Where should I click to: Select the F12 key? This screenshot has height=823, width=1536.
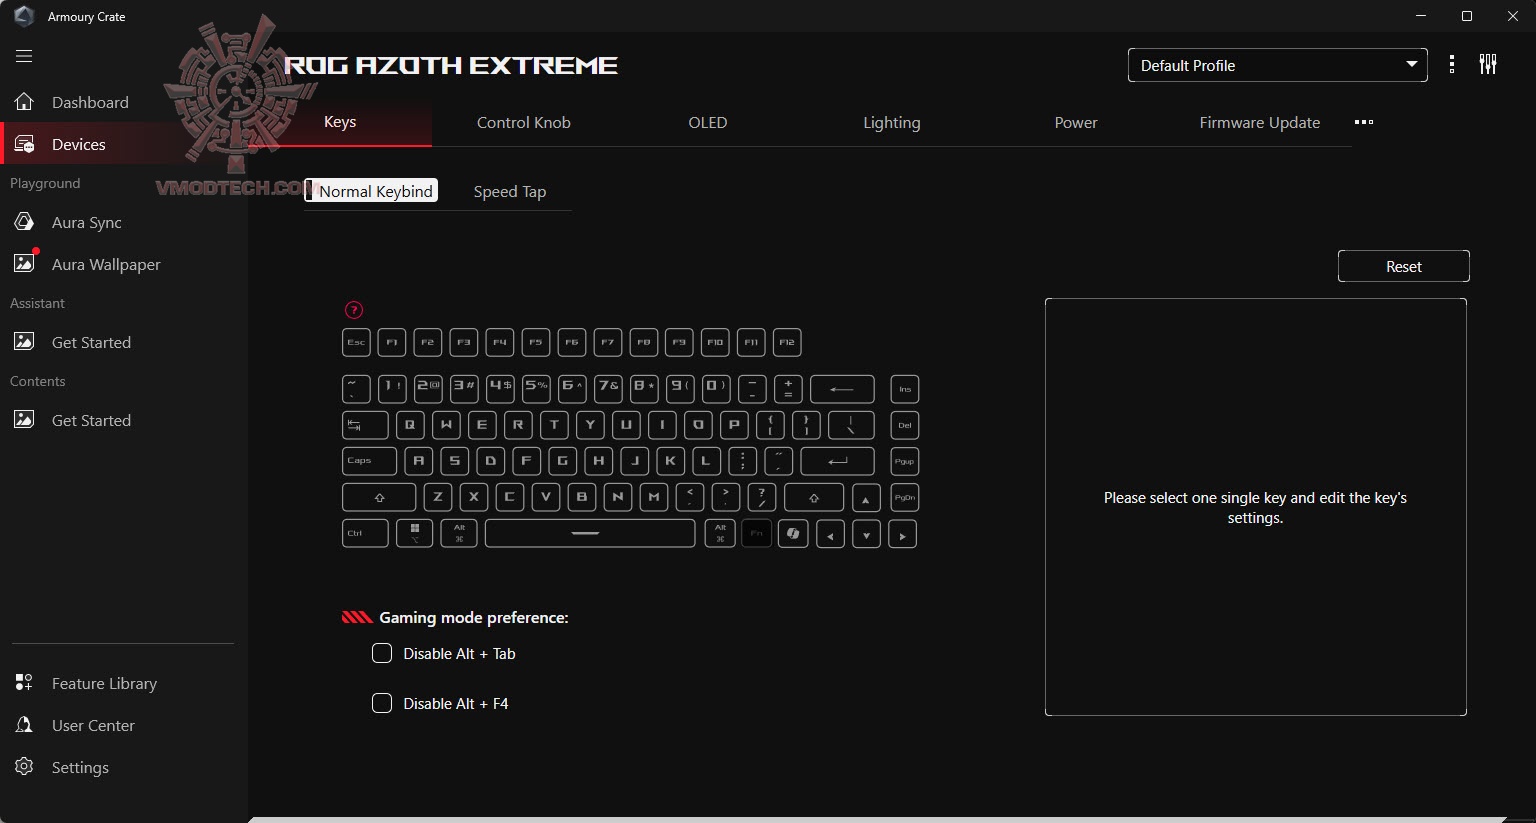(787, 342)
